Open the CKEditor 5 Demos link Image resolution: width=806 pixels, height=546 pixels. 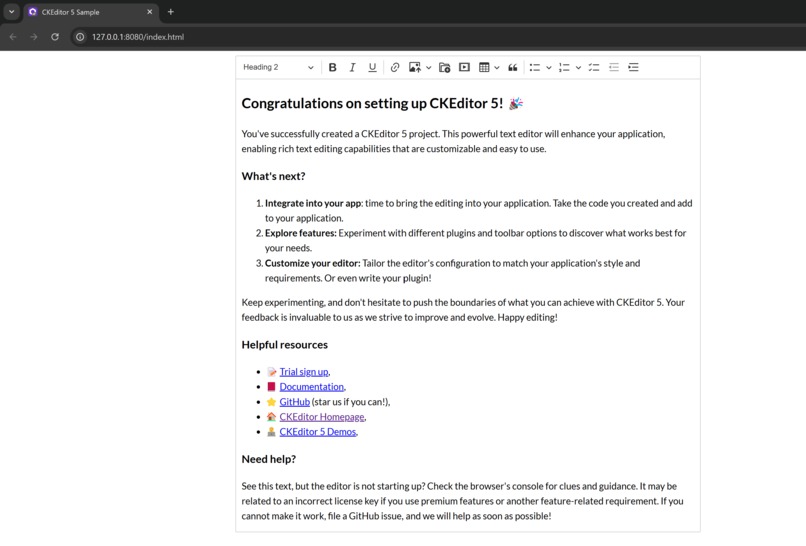318,432
